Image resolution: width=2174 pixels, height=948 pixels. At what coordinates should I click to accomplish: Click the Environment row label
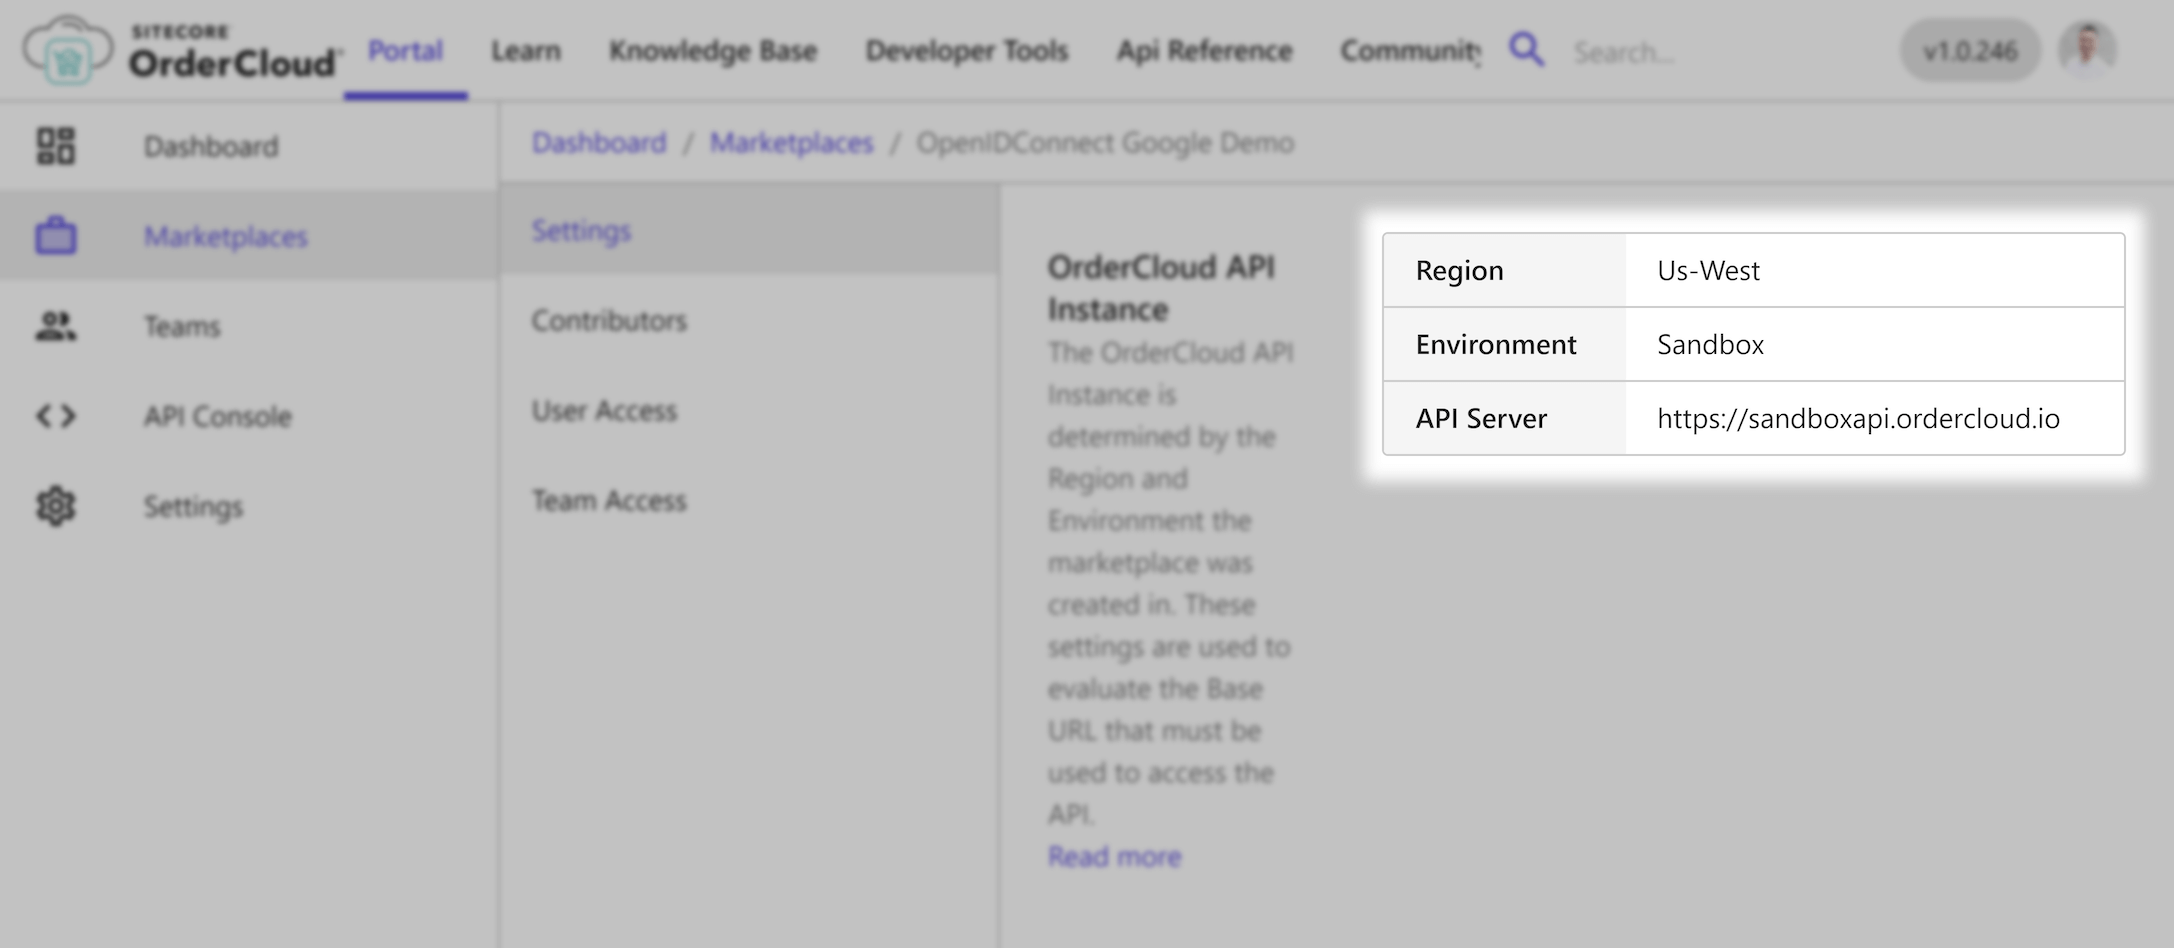pos(1495,344)
